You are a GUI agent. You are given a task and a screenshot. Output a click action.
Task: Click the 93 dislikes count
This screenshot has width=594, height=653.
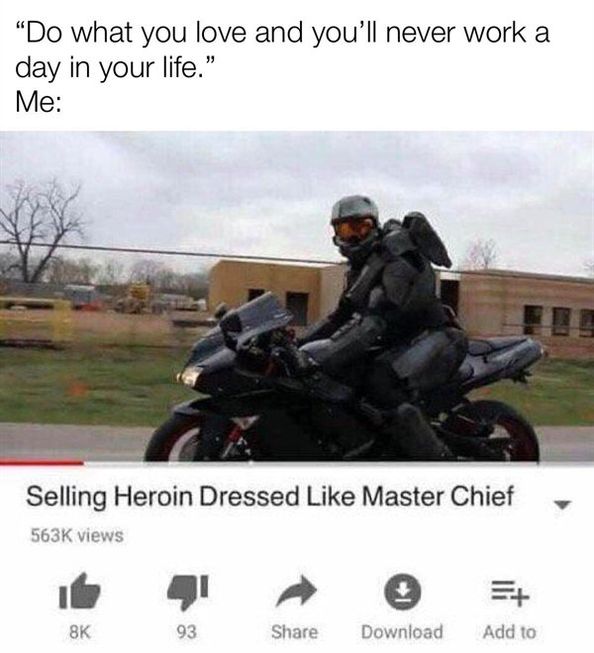187,632
